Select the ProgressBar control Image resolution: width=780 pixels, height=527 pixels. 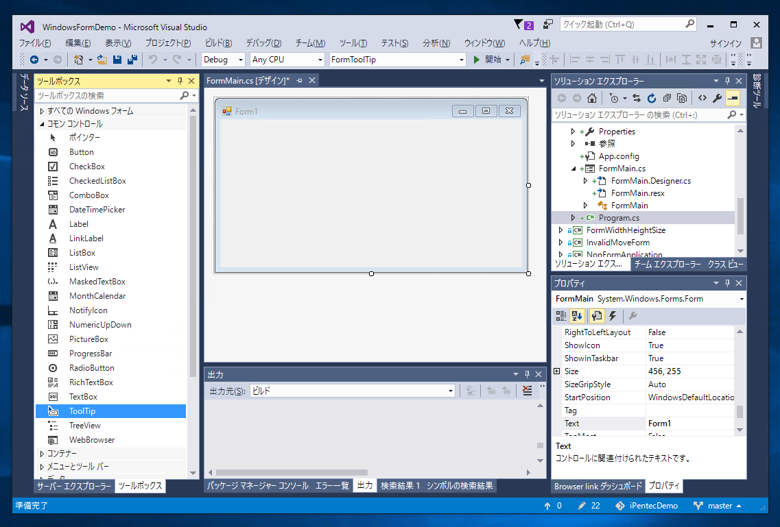coord(110,353)
